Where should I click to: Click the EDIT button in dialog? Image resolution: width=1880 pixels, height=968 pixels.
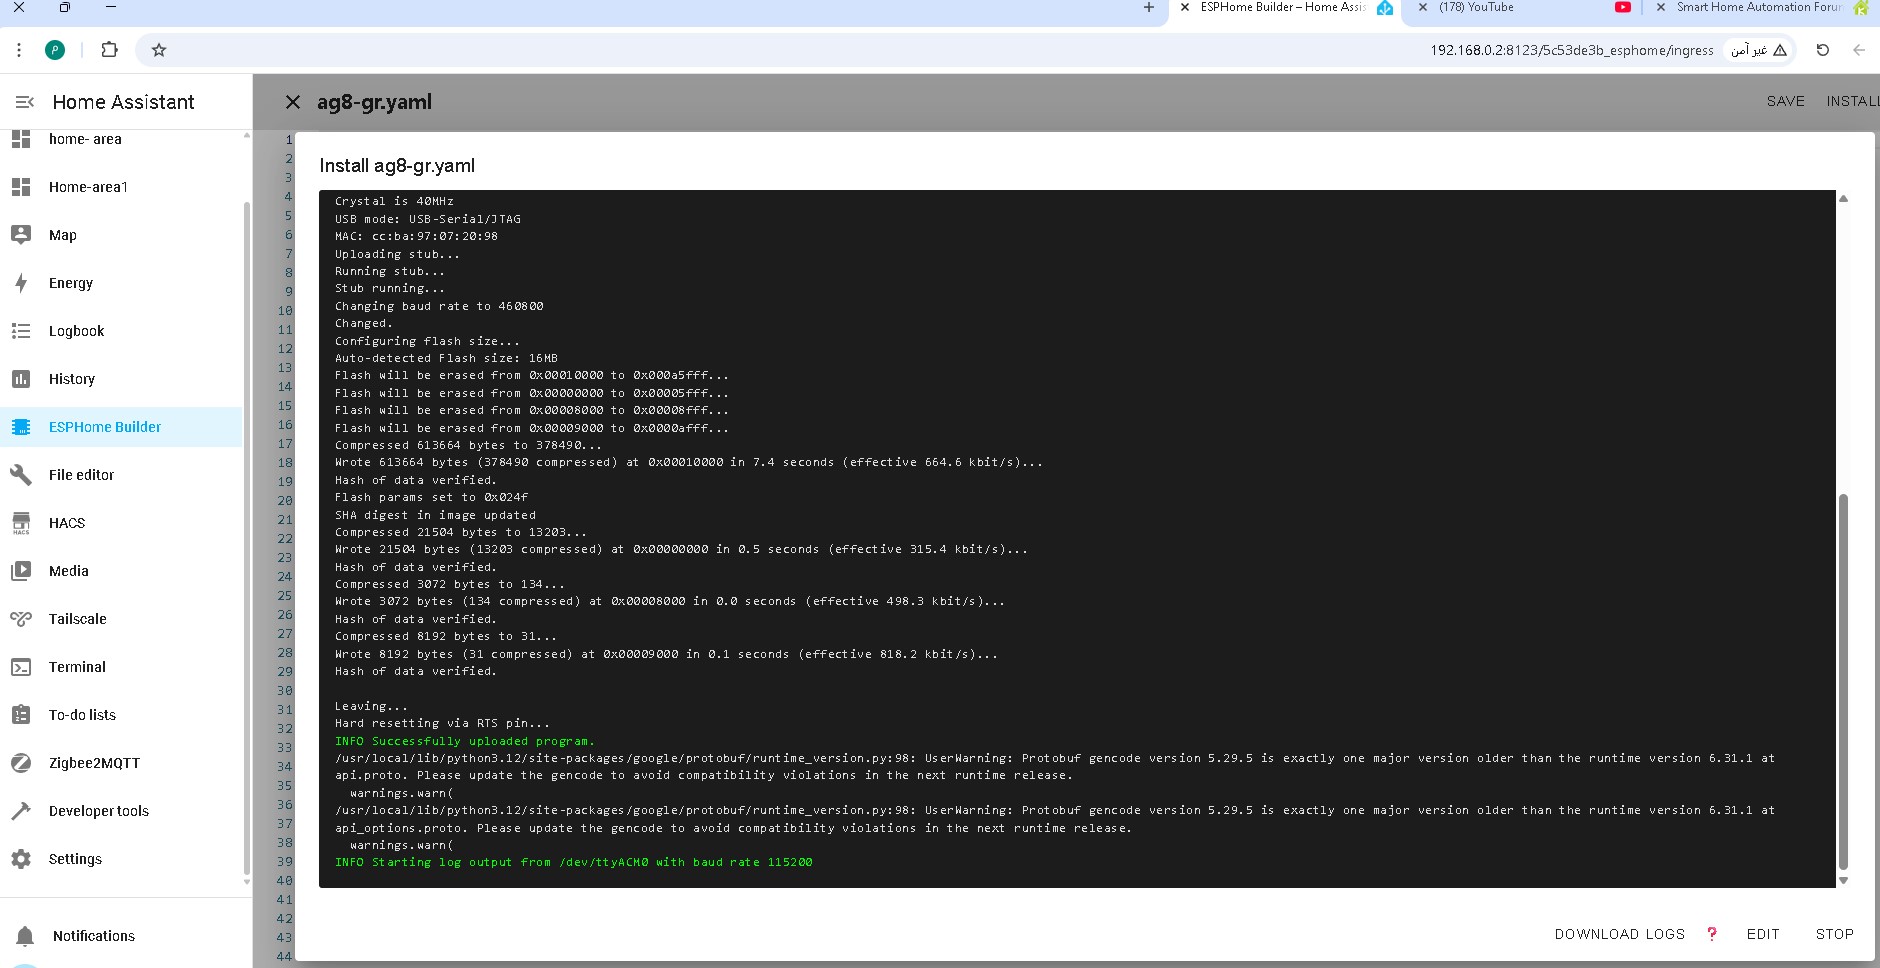coord(1762,934)
